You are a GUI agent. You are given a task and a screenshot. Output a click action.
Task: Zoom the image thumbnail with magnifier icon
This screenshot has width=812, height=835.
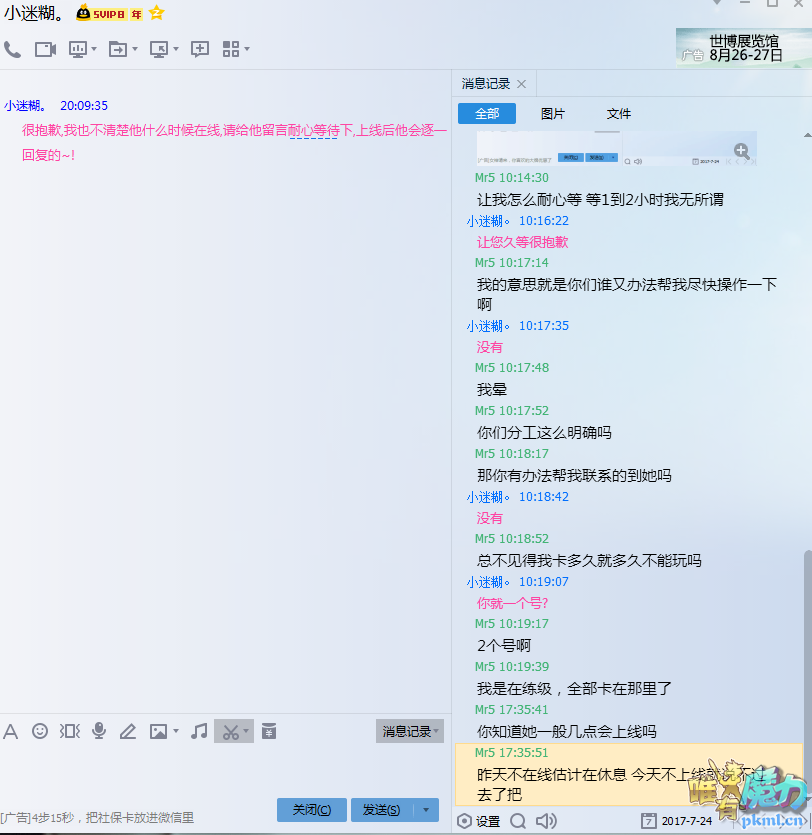741,151
